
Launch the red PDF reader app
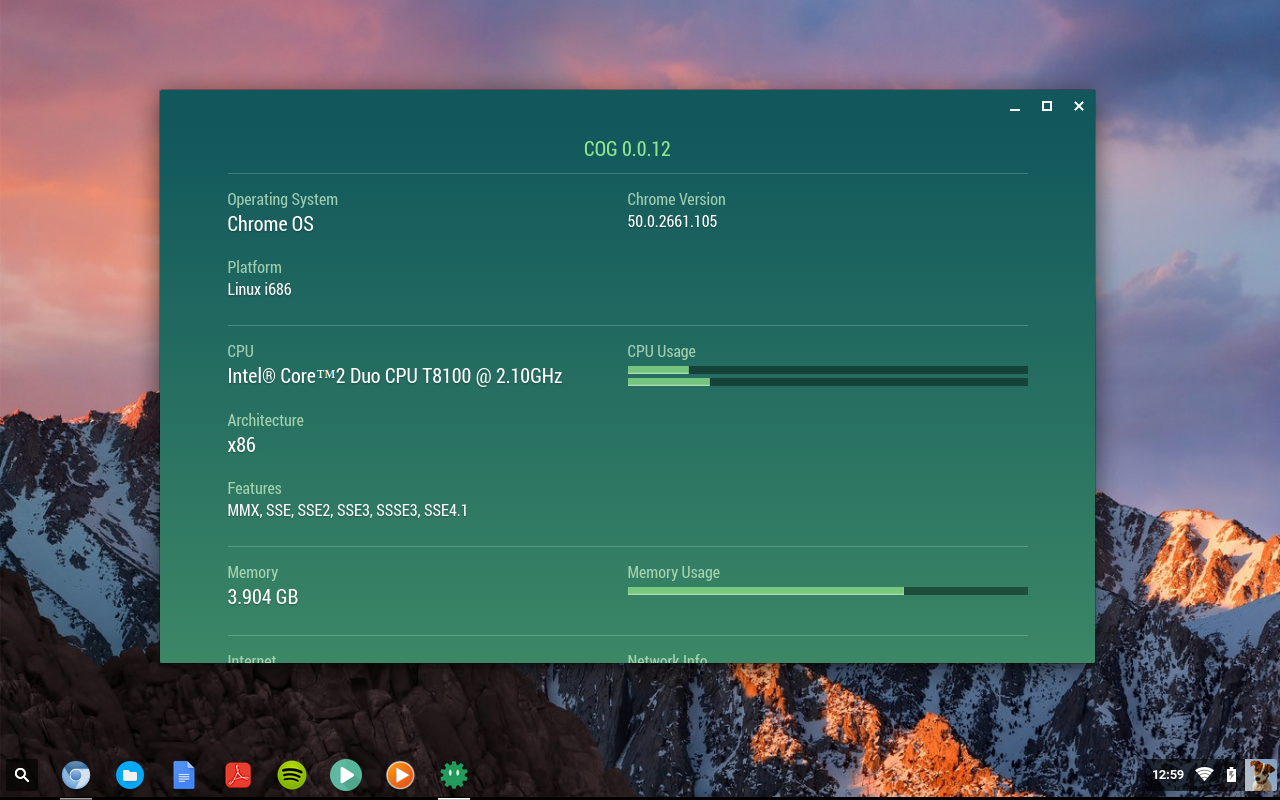pos(238,775)
